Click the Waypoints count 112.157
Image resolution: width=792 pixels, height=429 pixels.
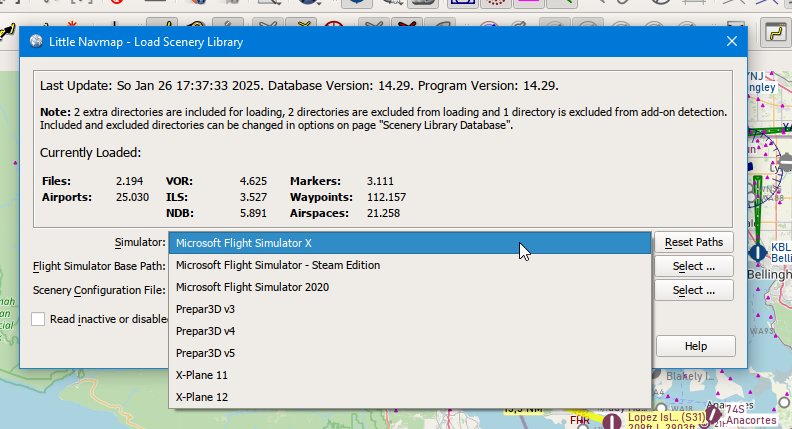(x=386, y=197)
